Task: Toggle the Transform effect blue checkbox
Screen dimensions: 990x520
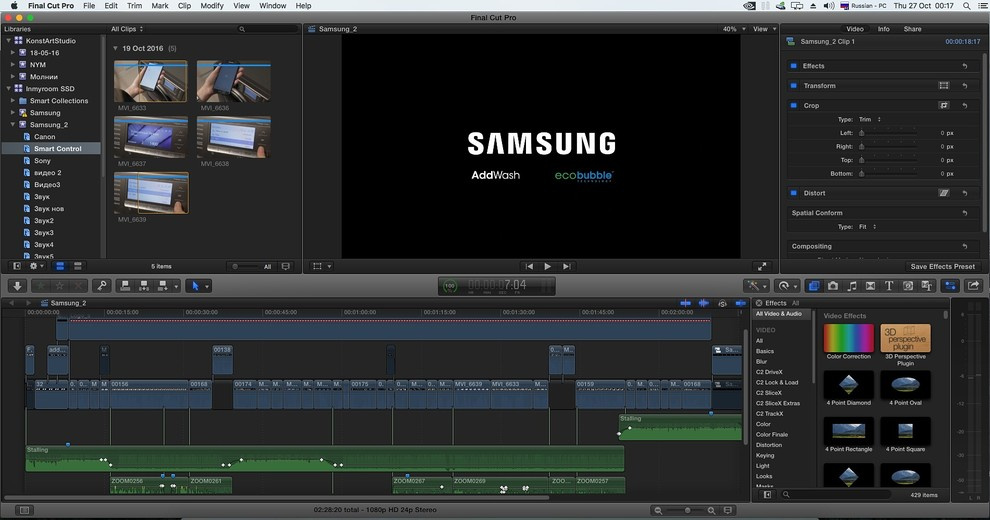Action: coord(794,86)
